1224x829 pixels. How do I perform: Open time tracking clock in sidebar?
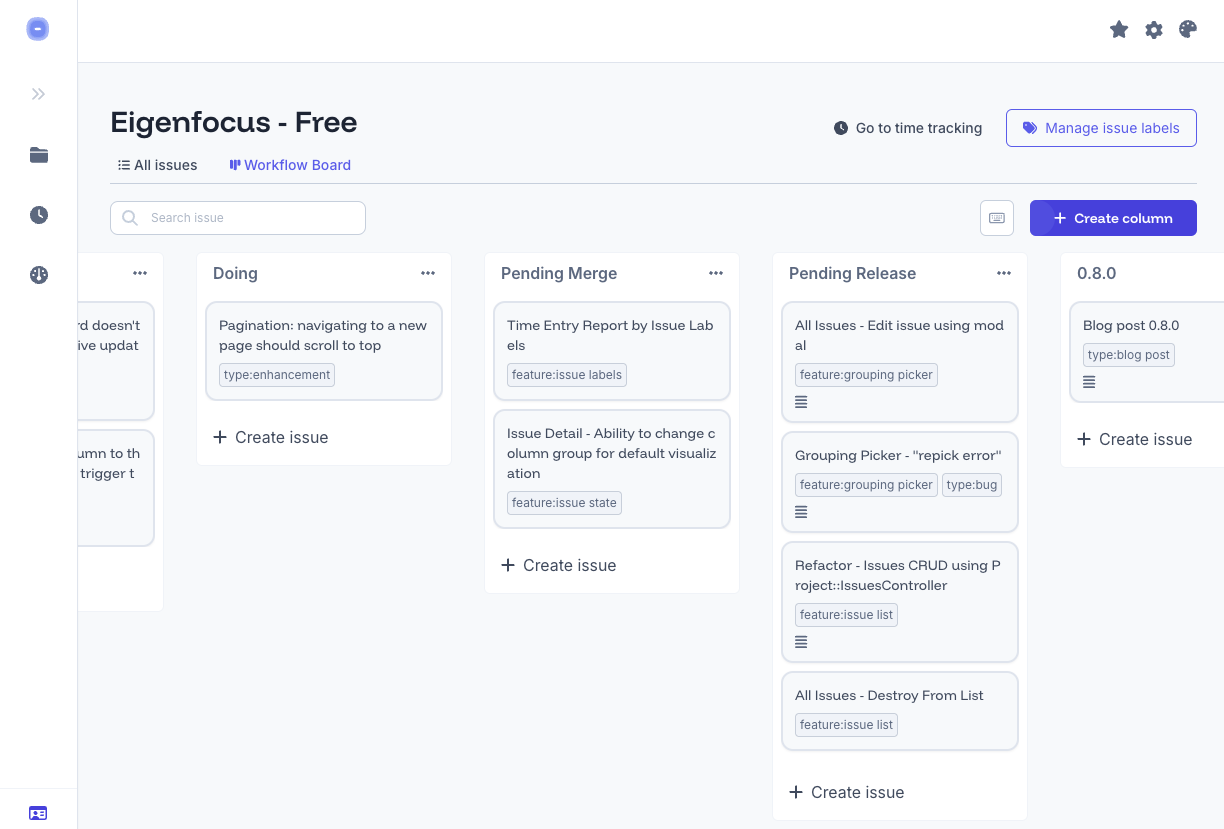(39, 215)
